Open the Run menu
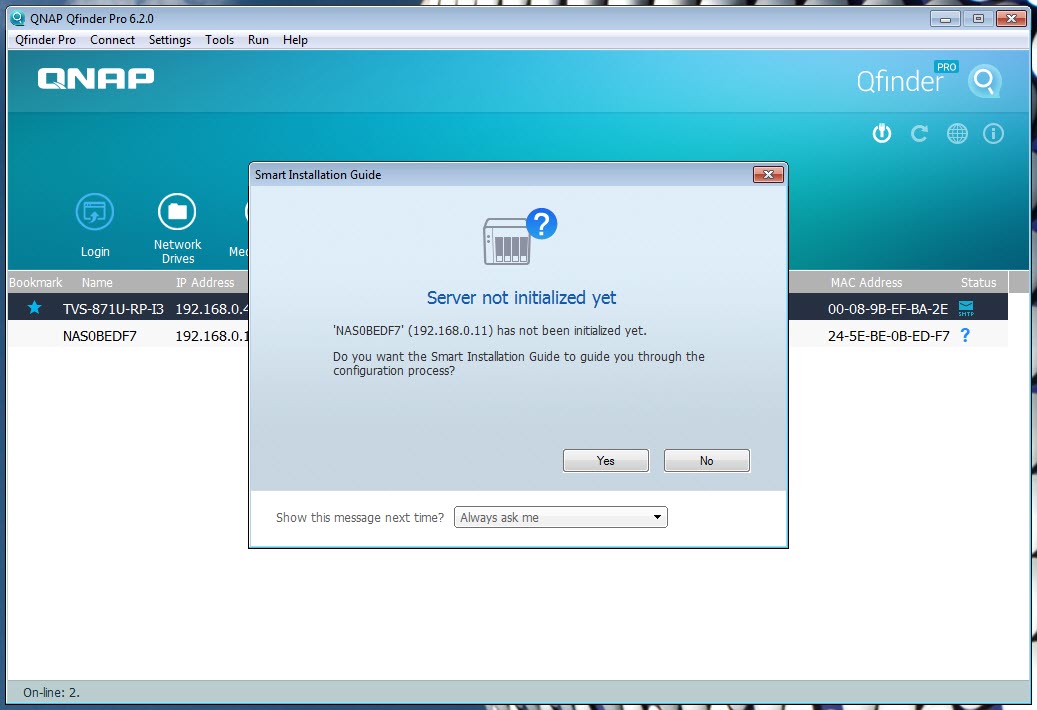Screen dimensions: 1037x710 pyautogui.click(x=258, y=40)
